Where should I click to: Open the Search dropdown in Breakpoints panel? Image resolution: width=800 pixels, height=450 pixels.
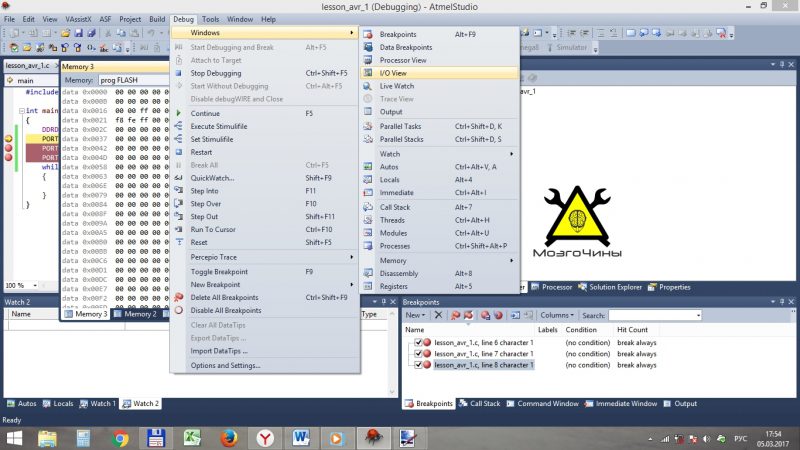click(698, 315)
